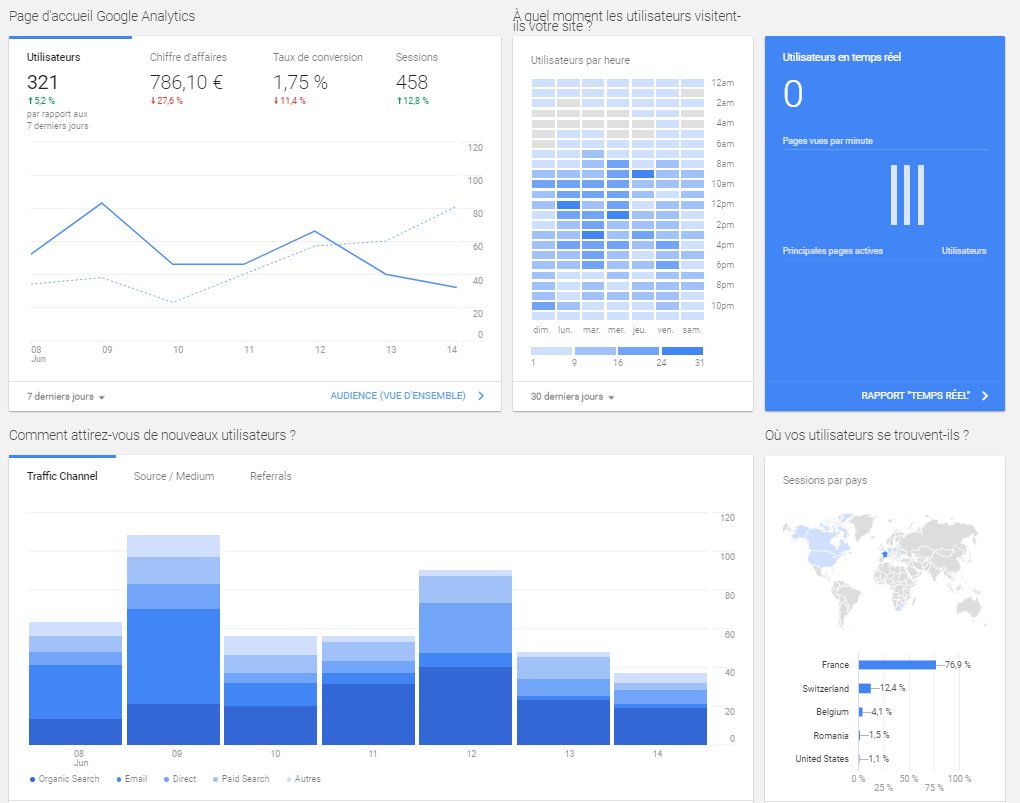Click the "Principales pages actives" label

[x=833, y=251]
